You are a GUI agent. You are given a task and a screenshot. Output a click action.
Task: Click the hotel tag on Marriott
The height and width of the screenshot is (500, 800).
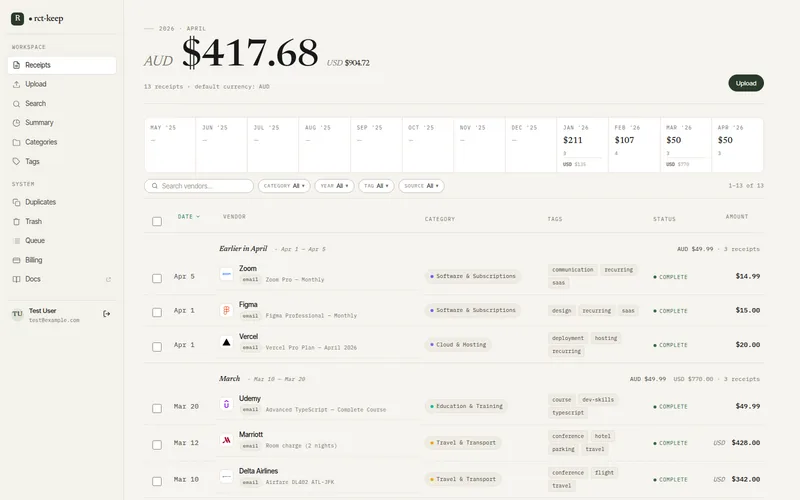(x=602, y=436)
